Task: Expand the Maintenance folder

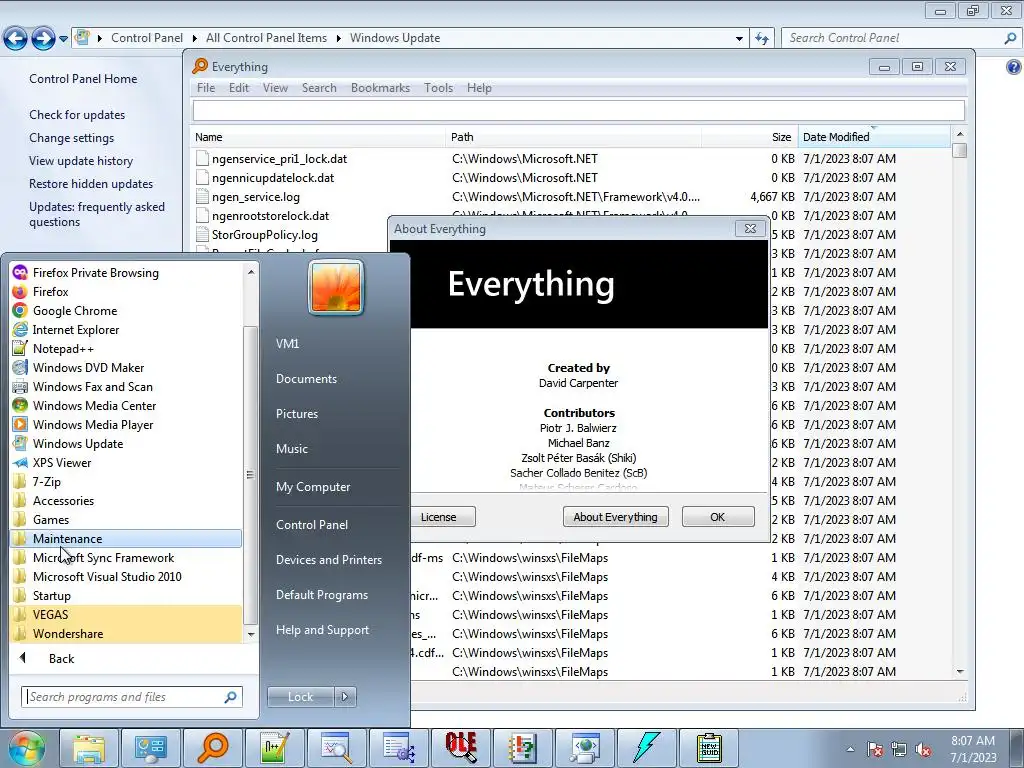Action: tap(67, 538)
